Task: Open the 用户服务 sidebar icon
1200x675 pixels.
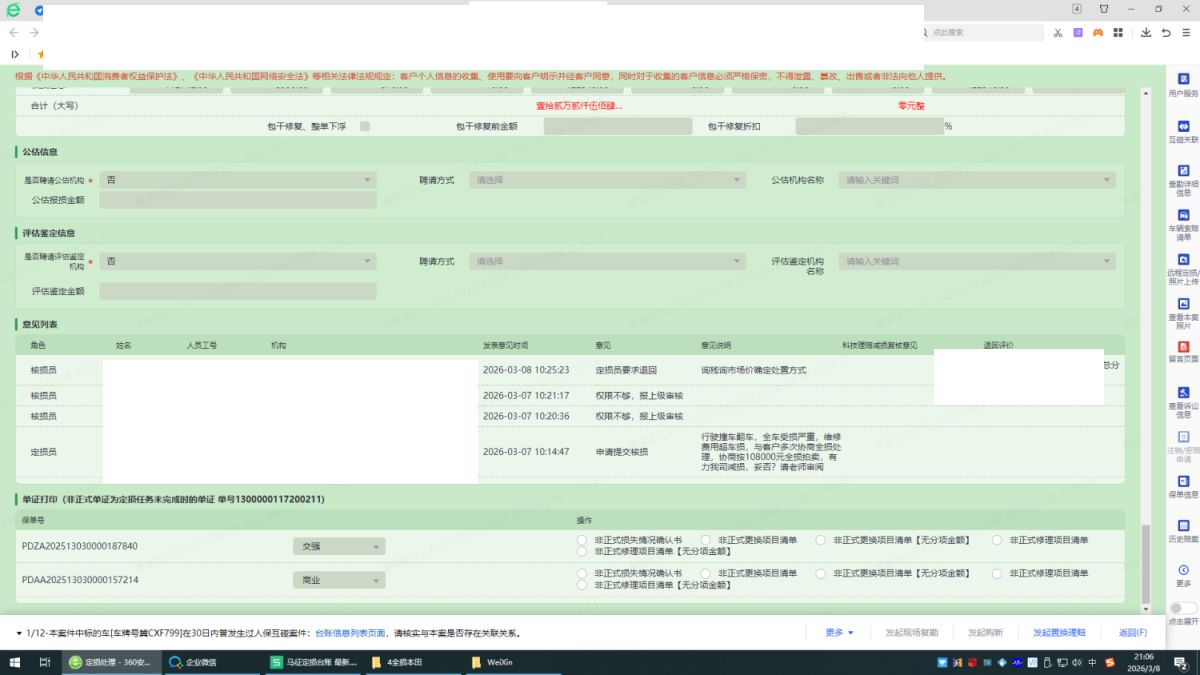Action: pyautogui.click(x=1183, y=82)
